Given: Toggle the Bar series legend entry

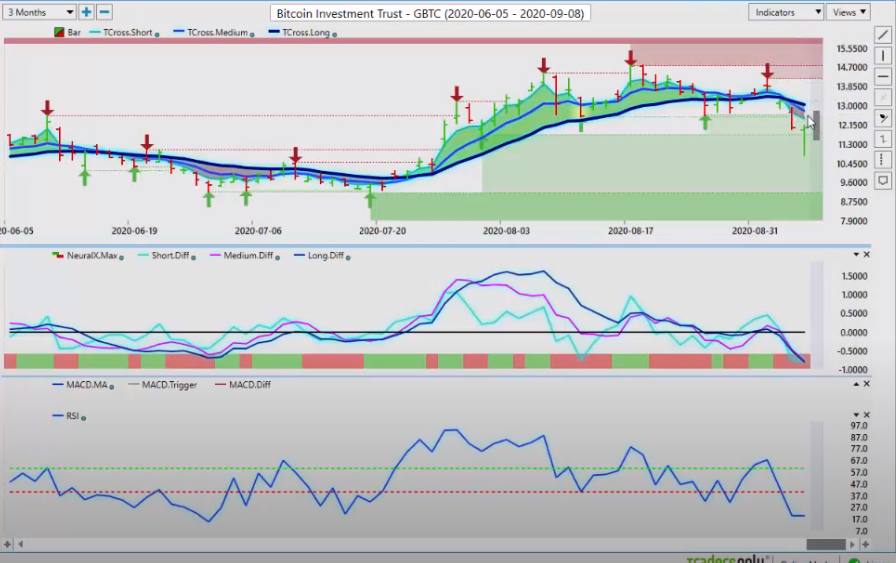Looking at the screenshot, I should [x=67, y=33].
